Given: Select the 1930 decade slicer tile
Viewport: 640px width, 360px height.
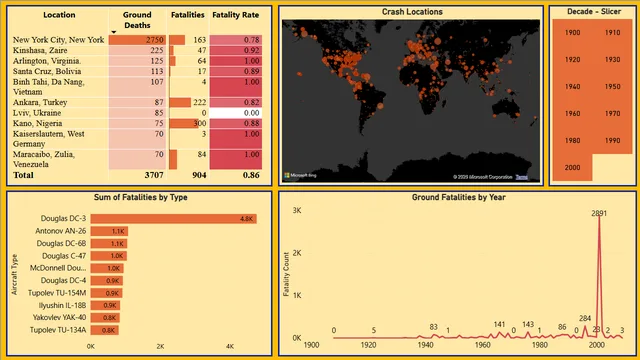Looking at the screenshot, I should [x=612, y=60].
